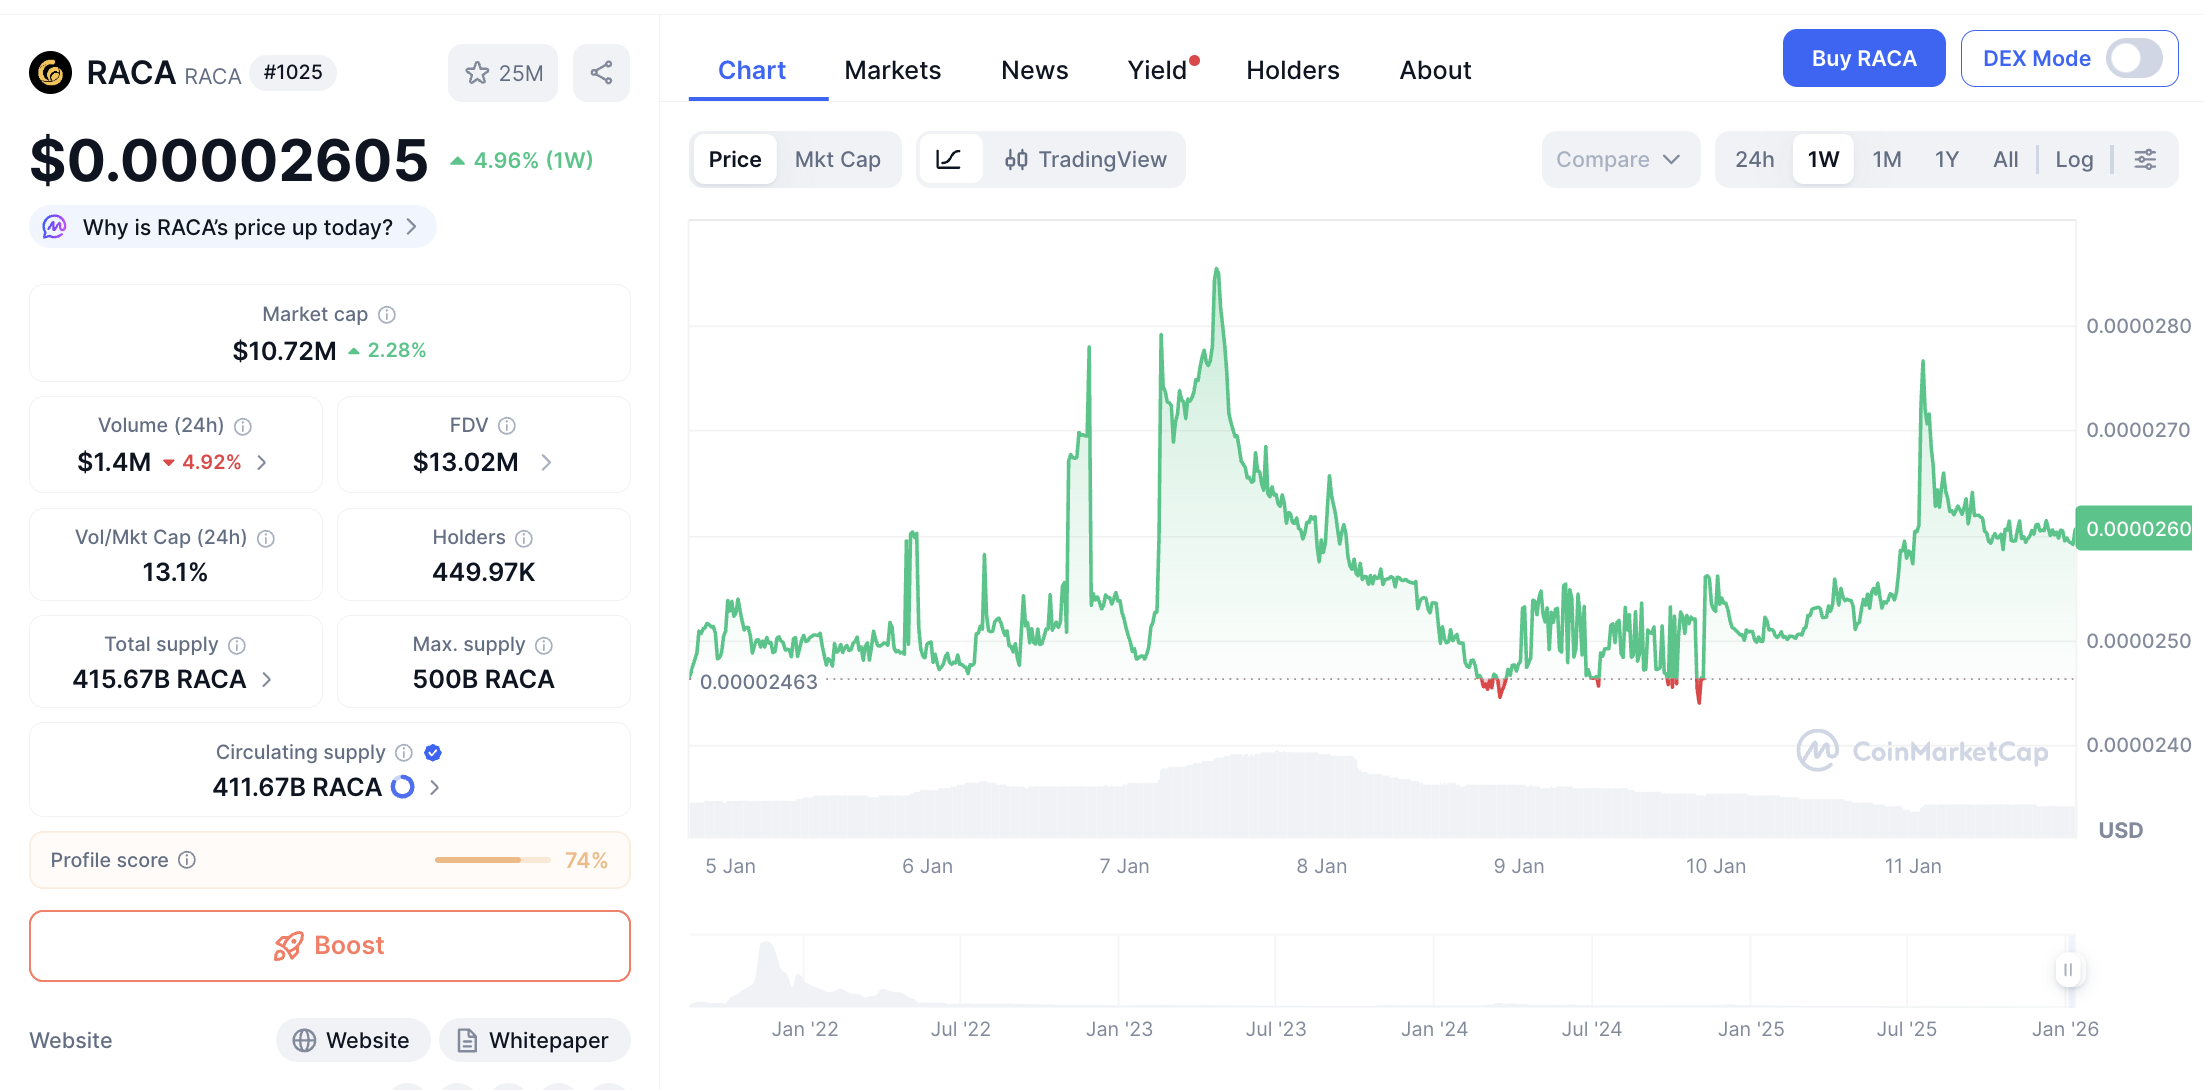Click the RACA coin logo

(x=50, y=72)
